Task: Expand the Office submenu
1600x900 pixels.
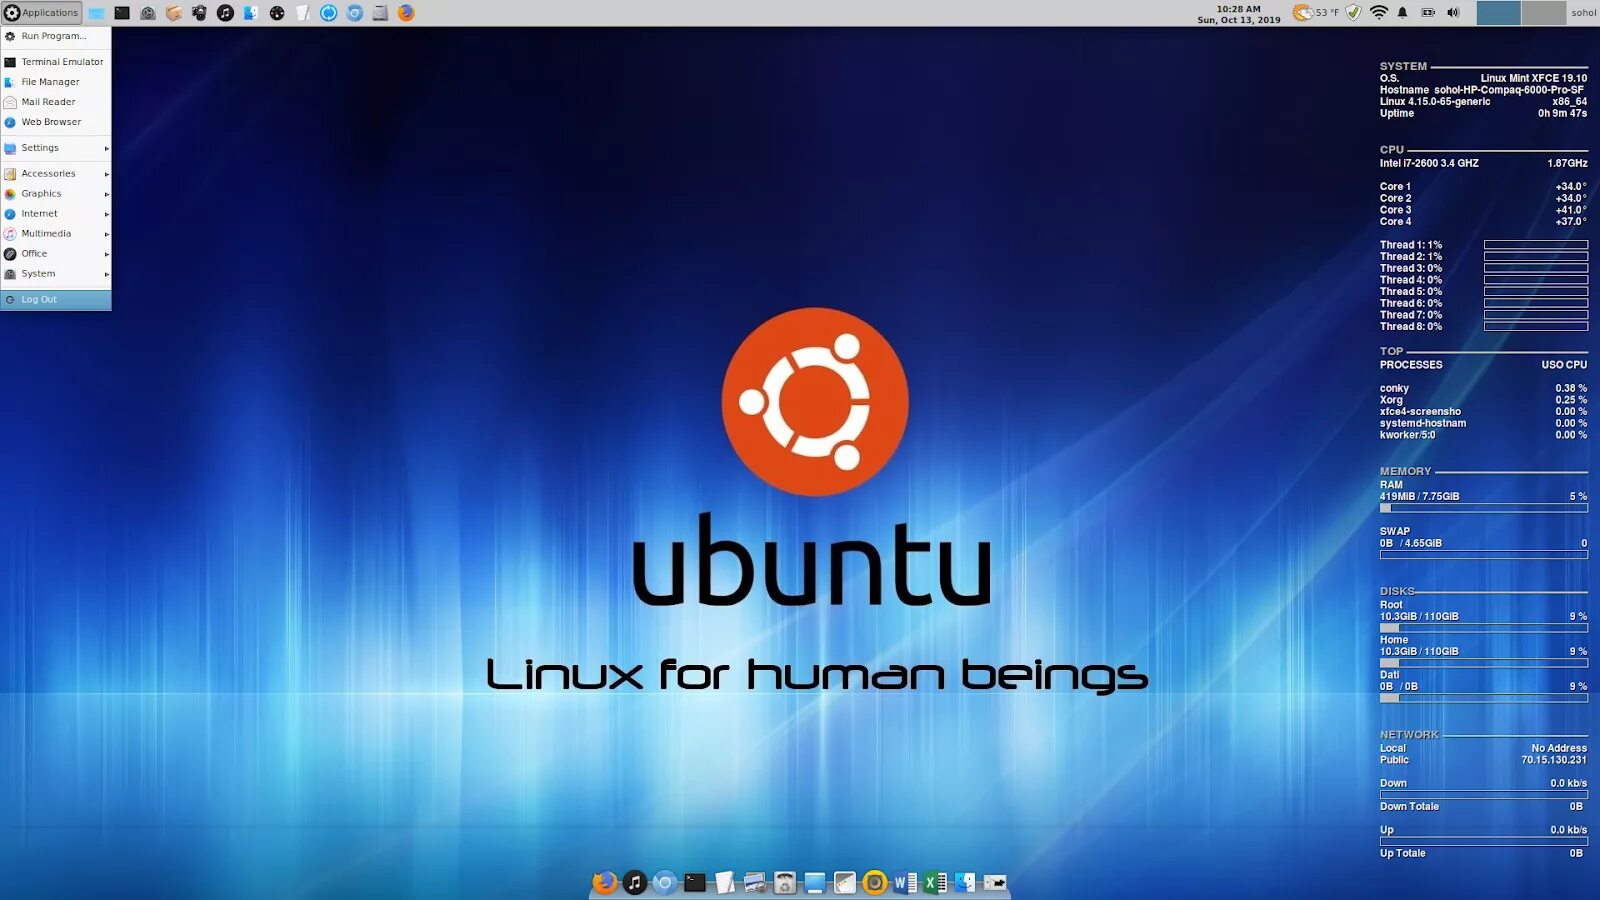Action: tap(55, 254)
